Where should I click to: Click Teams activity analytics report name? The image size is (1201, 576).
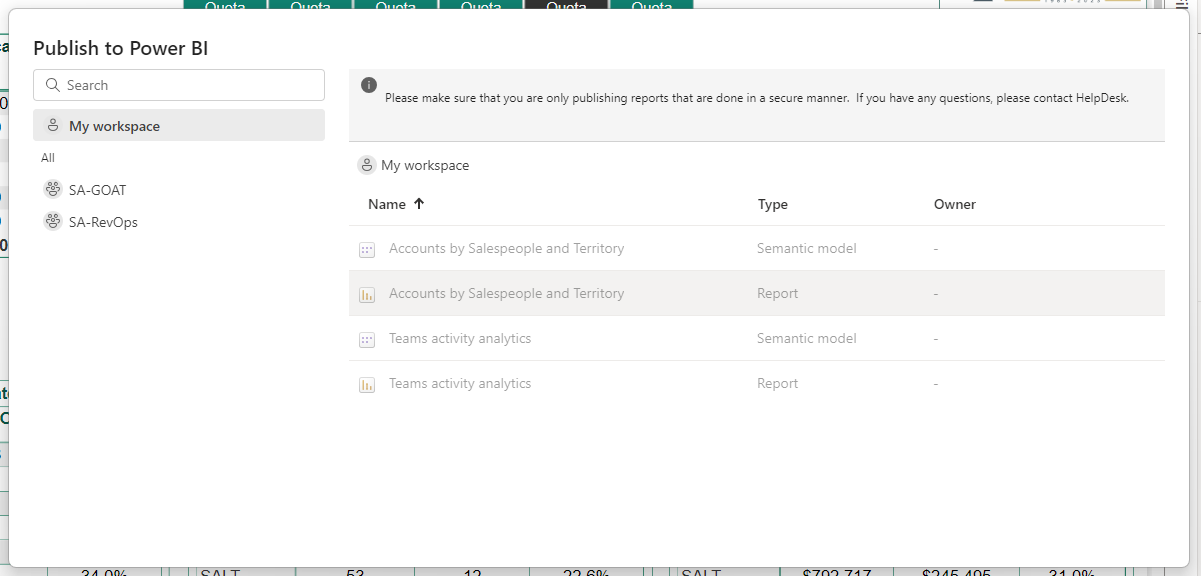460,383
